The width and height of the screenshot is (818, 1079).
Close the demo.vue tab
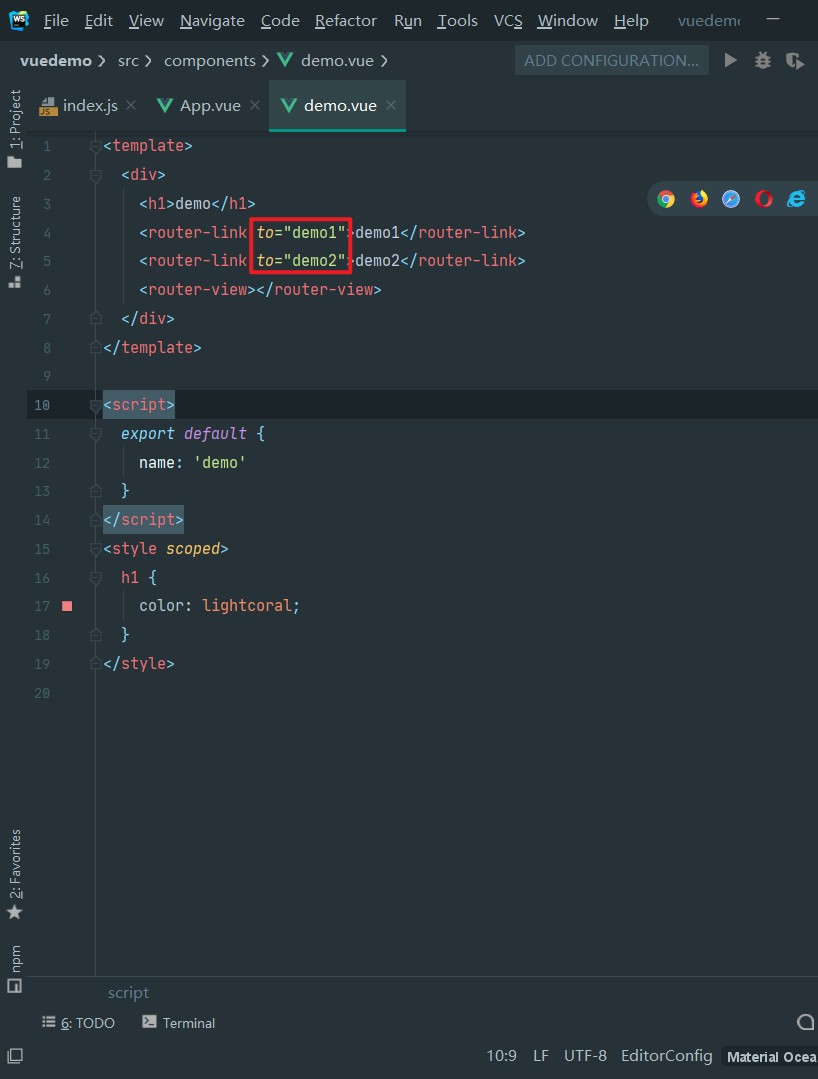point(391,105)
